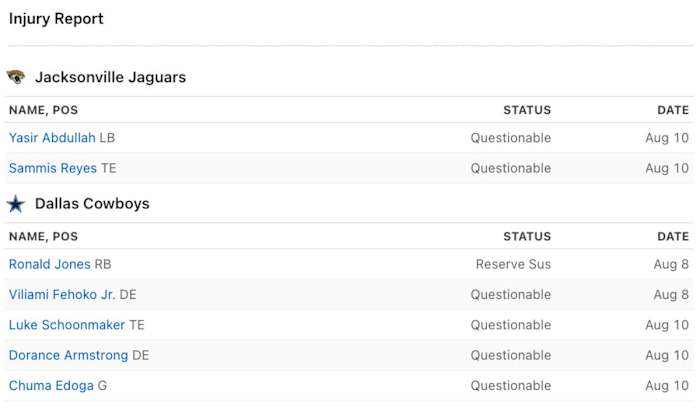Click Dorance Armstrong's name
The height and width of the screenshot is (411, 700).
pyautogui.click(x=68, y=355)
